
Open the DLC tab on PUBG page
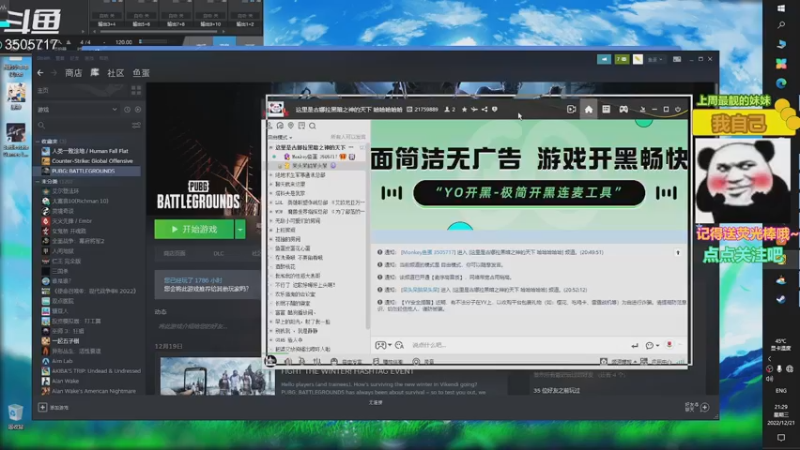click(x=218, y=254)
